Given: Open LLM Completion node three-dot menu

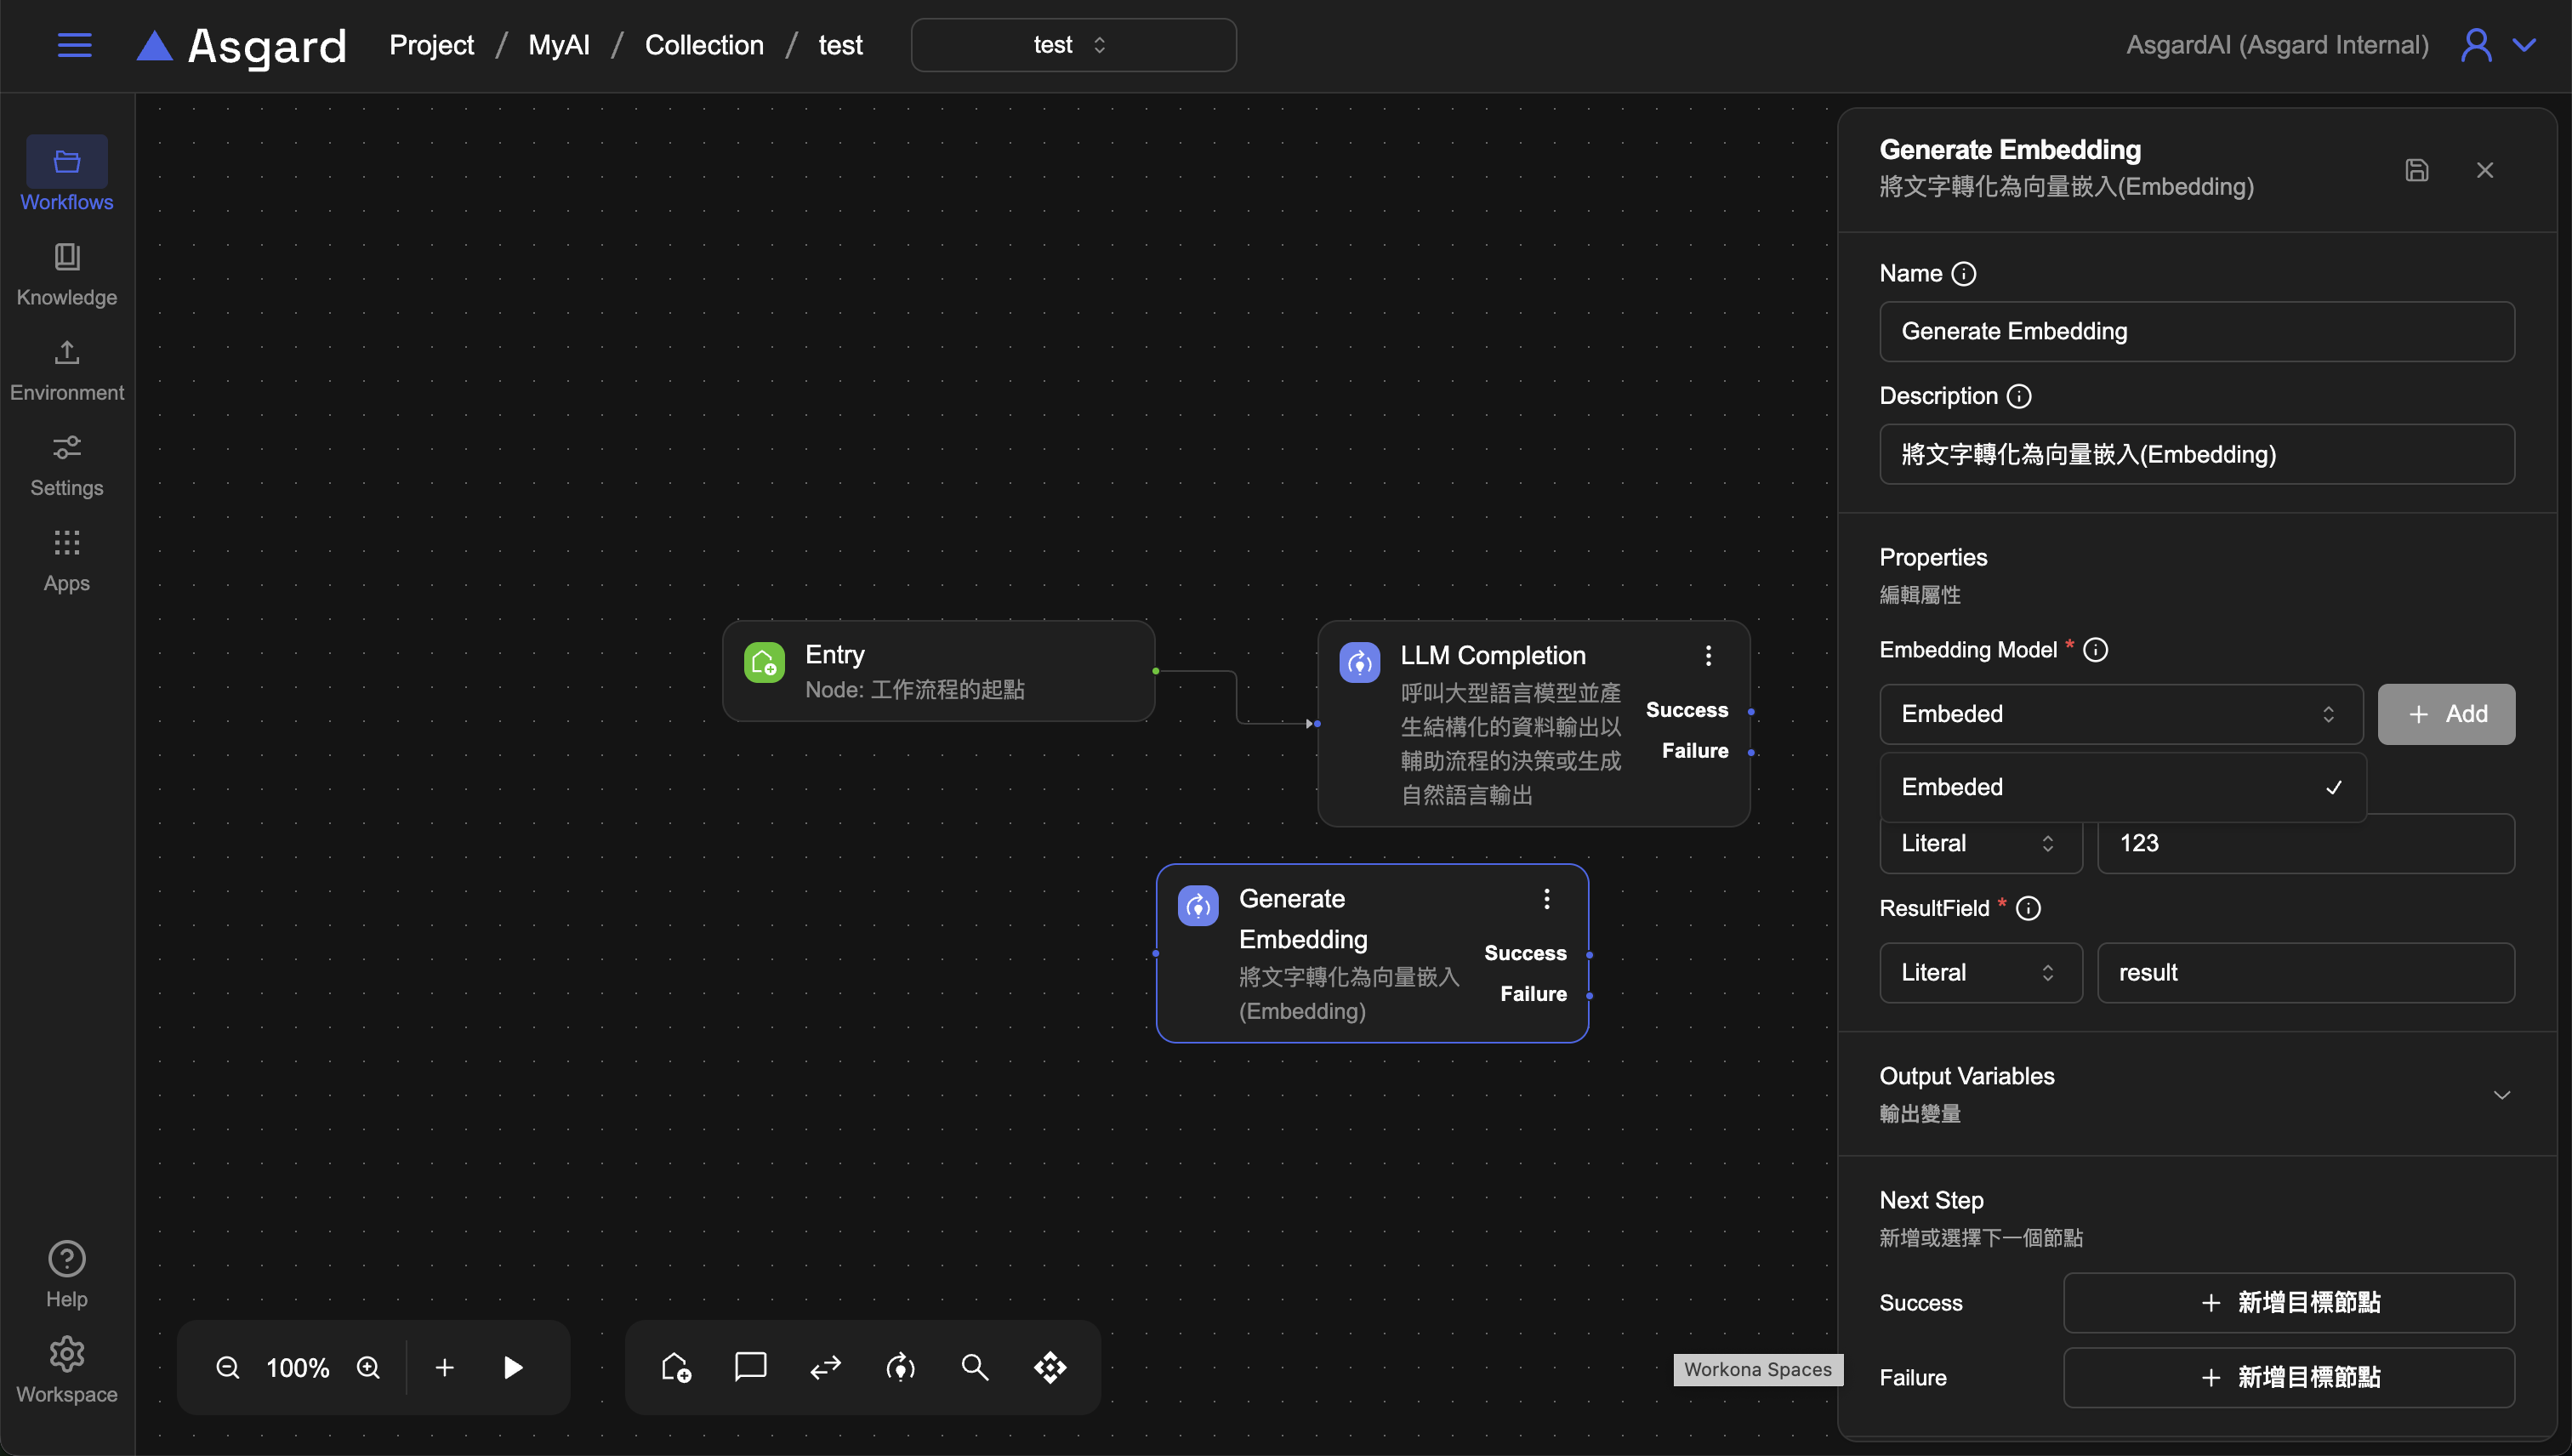Looking at the screenshot, I should pos(1708,656).
